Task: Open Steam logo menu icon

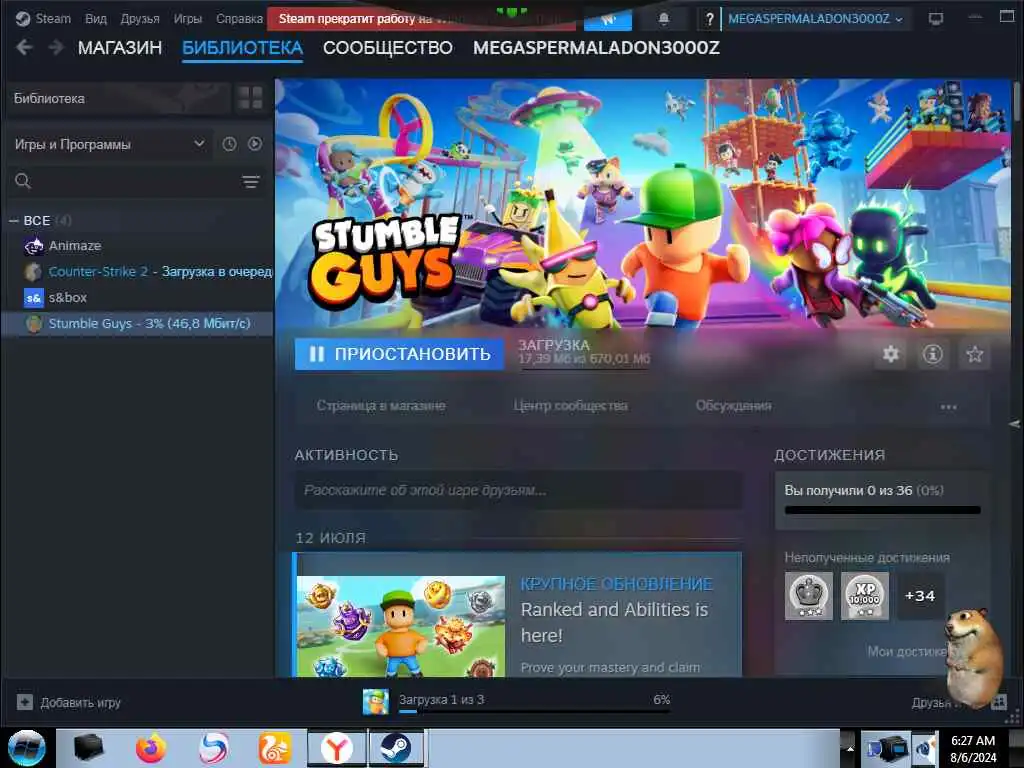Action: 23,18
